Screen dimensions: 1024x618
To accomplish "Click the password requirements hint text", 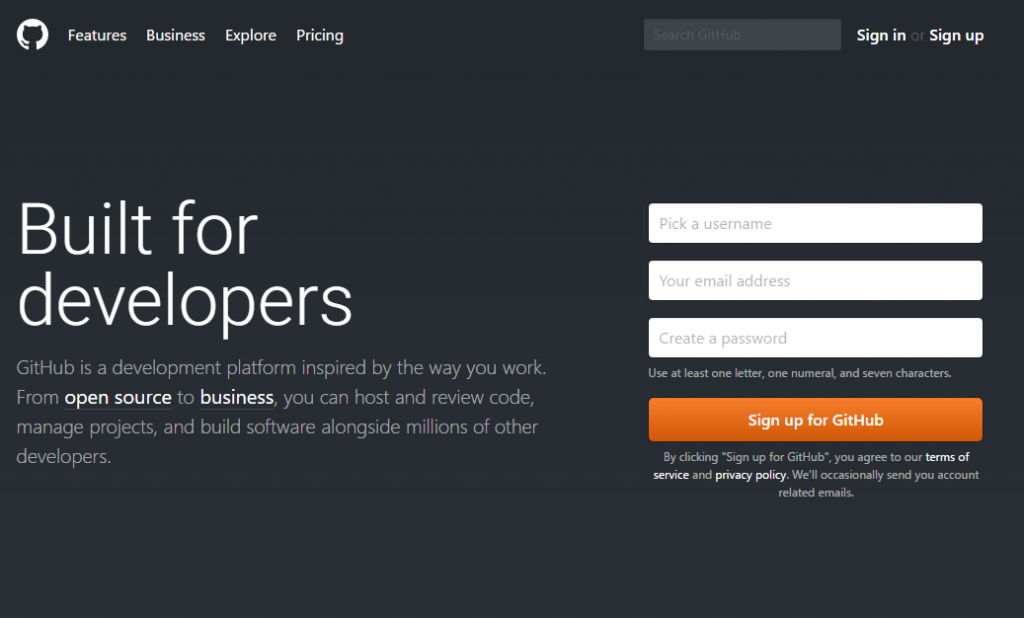I will 799,373.
